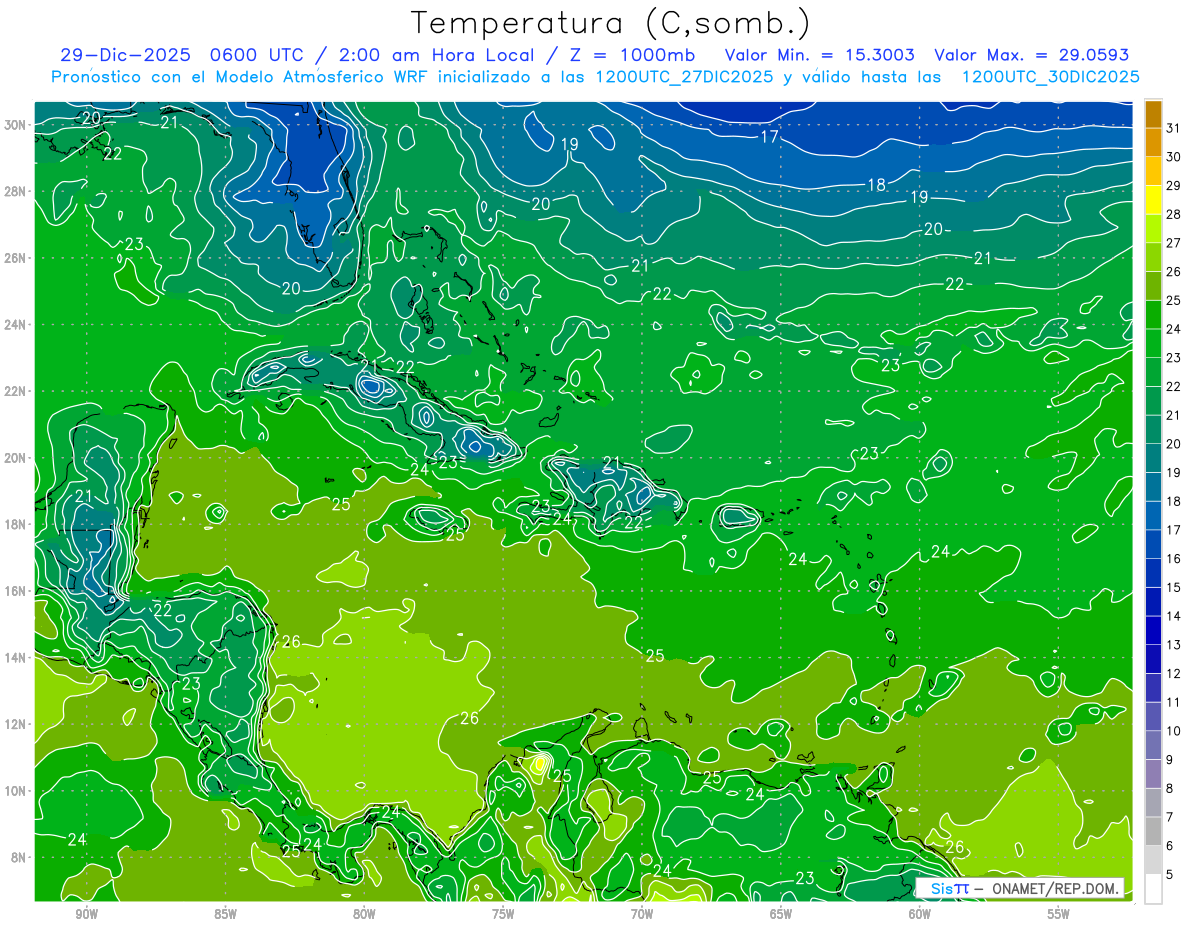Select 'Valor Min. = 15.3003' value
Viewport: 1200px width, 927px height.
point(820,55)
